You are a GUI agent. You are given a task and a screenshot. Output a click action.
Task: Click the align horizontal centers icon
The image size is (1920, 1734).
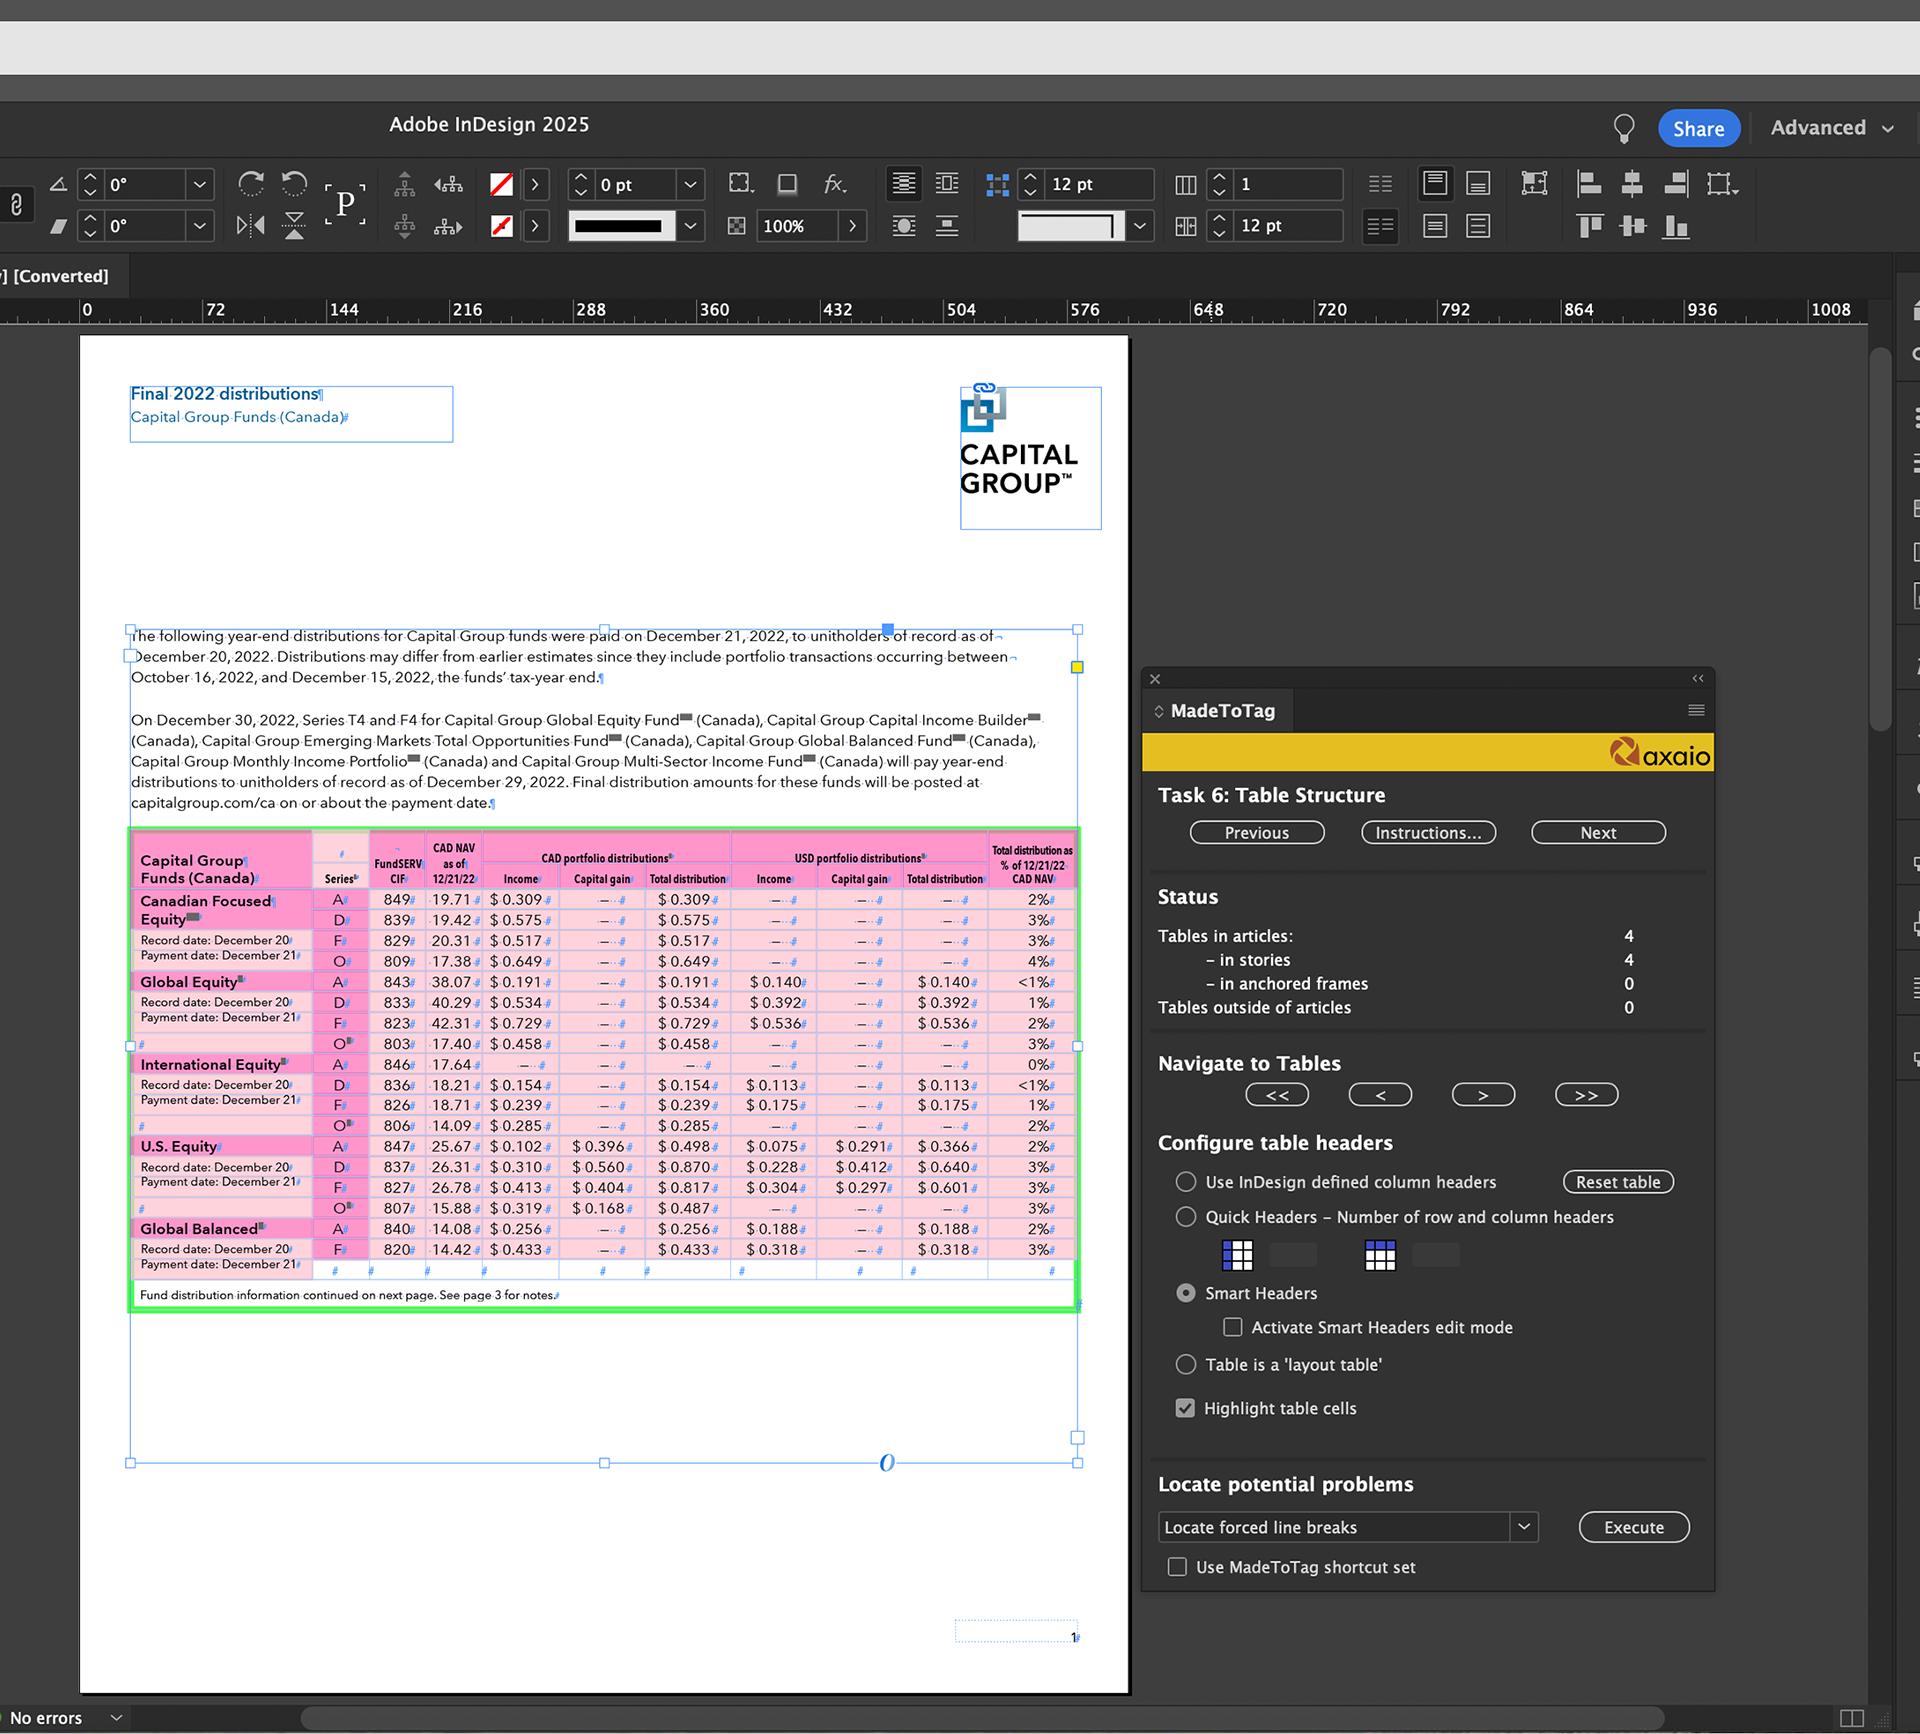tap(1632, 184)
